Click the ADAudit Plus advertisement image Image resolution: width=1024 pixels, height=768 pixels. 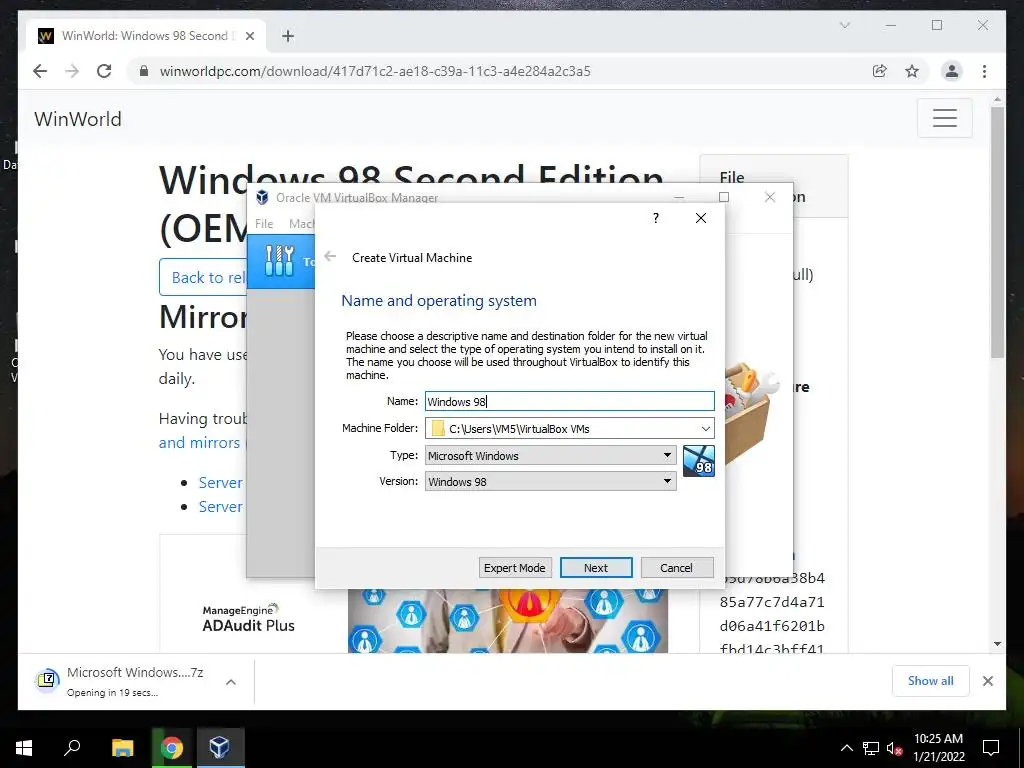coord(507,620)
